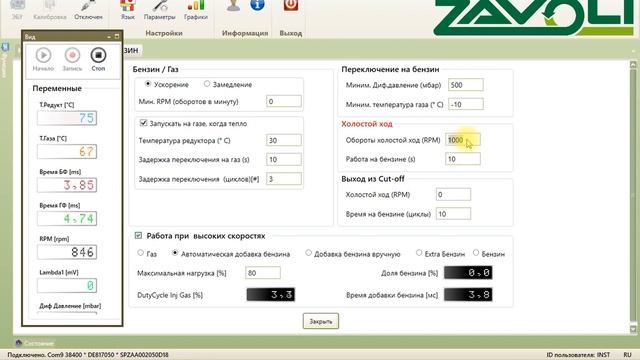Click the Lambda1 value display

(x=67, y=285)
